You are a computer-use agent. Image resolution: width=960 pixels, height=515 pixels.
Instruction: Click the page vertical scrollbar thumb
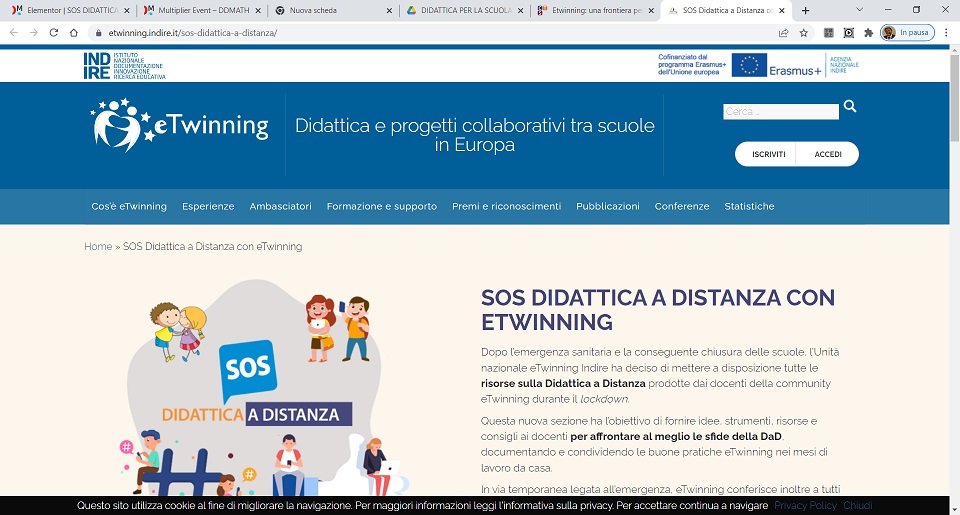click(954, 98)
